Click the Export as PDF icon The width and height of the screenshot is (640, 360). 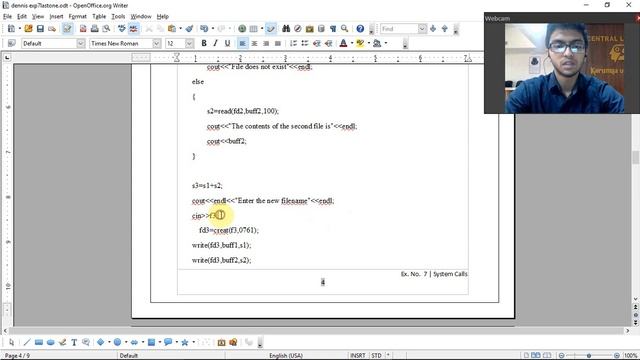point(83,29)
